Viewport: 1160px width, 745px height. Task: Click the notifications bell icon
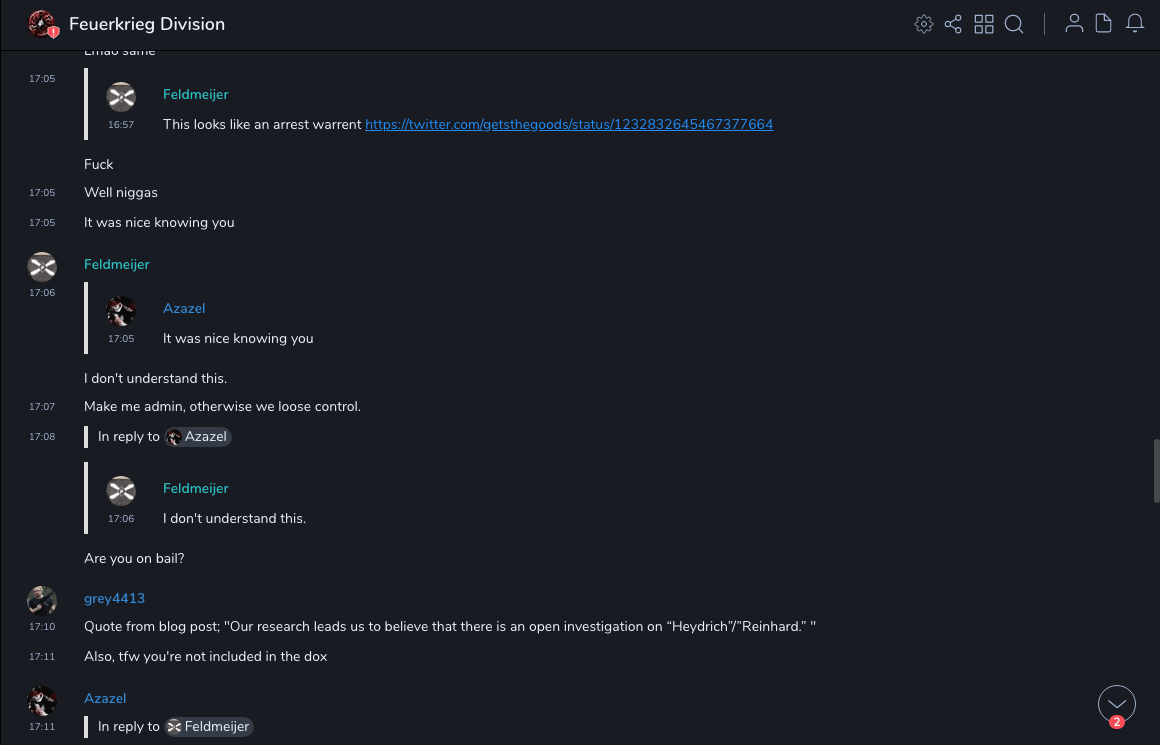pos(1135,24)
